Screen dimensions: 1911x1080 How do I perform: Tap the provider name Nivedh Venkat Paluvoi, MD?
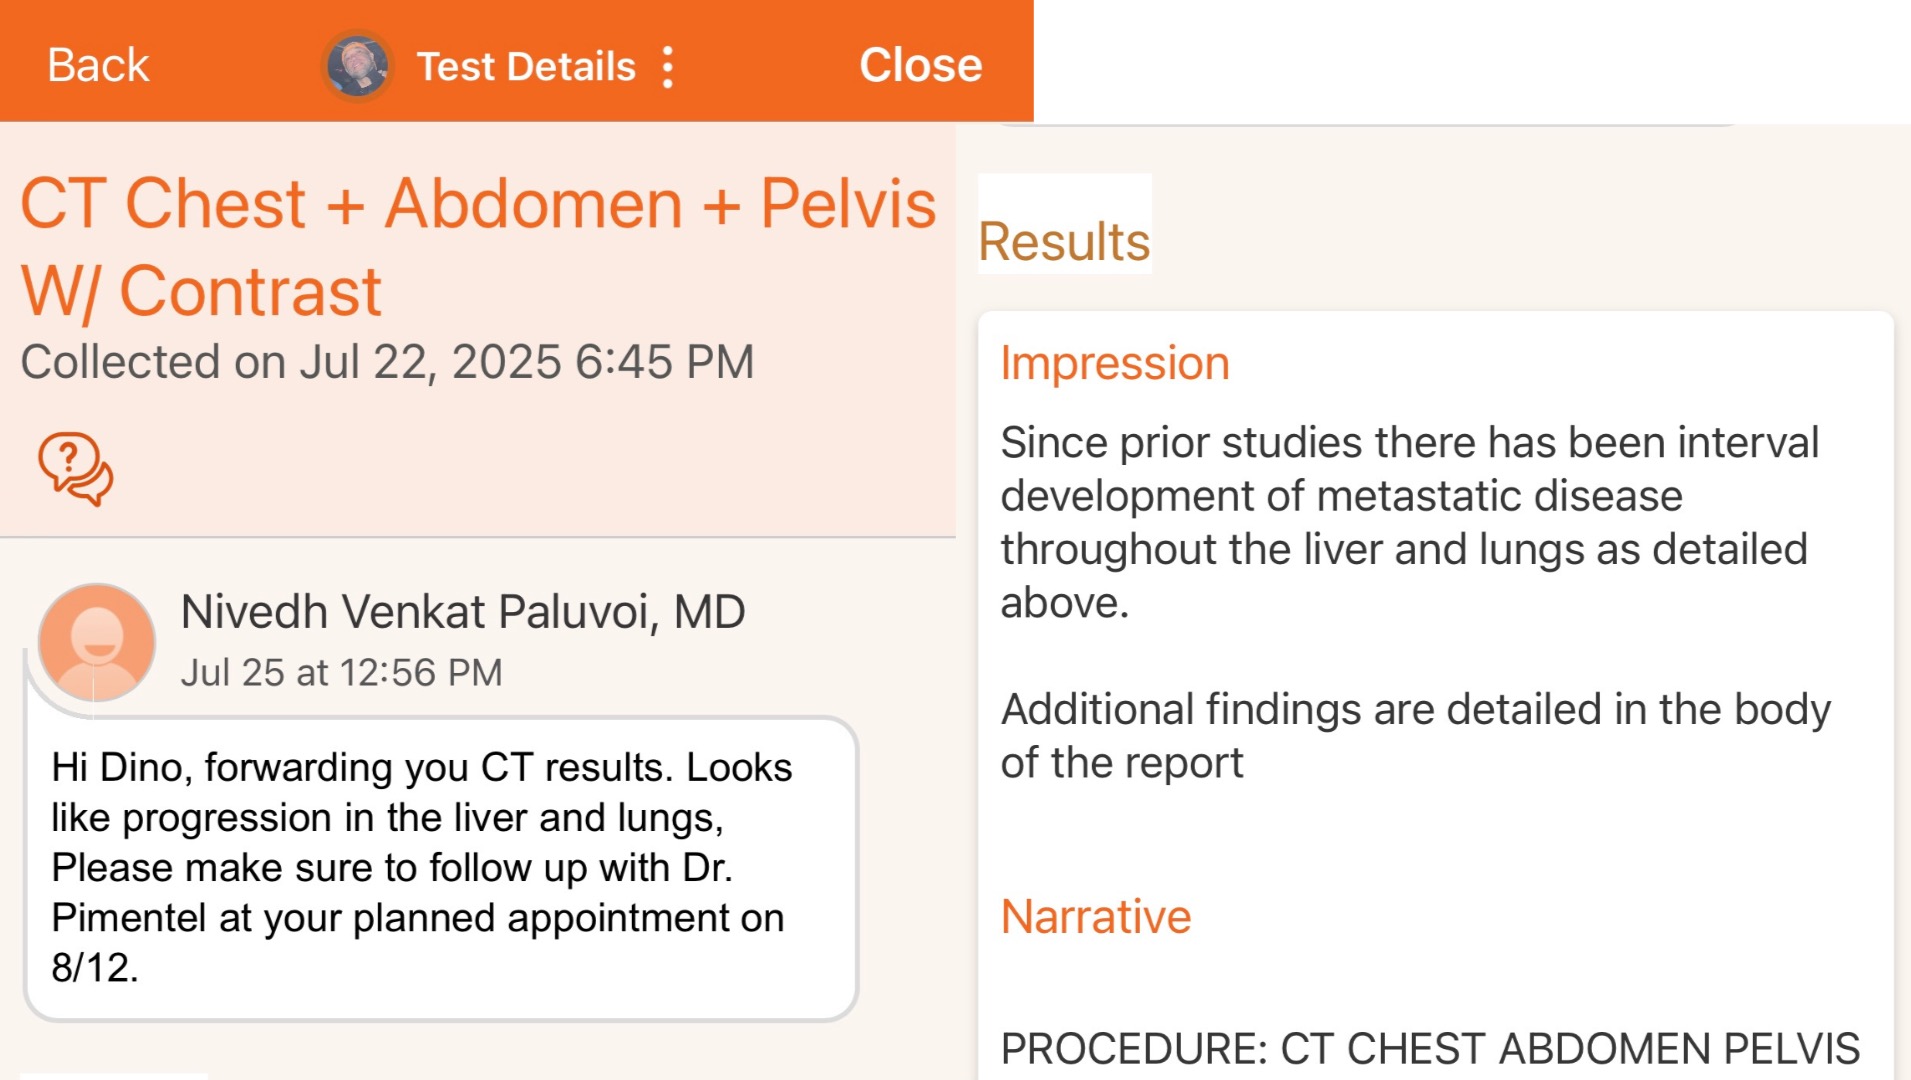pos(462,612)
